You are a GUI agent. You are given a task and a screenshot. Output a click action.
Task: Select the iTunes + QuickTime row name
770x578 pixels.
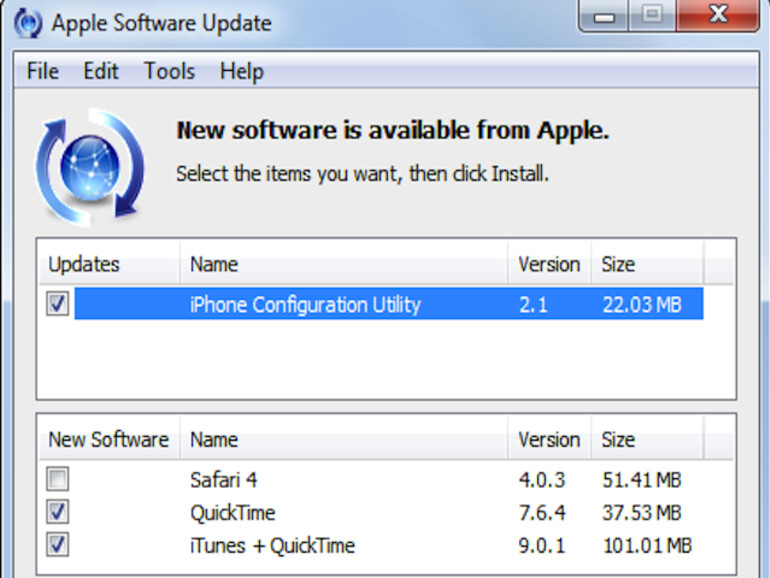tap(273, 546)
